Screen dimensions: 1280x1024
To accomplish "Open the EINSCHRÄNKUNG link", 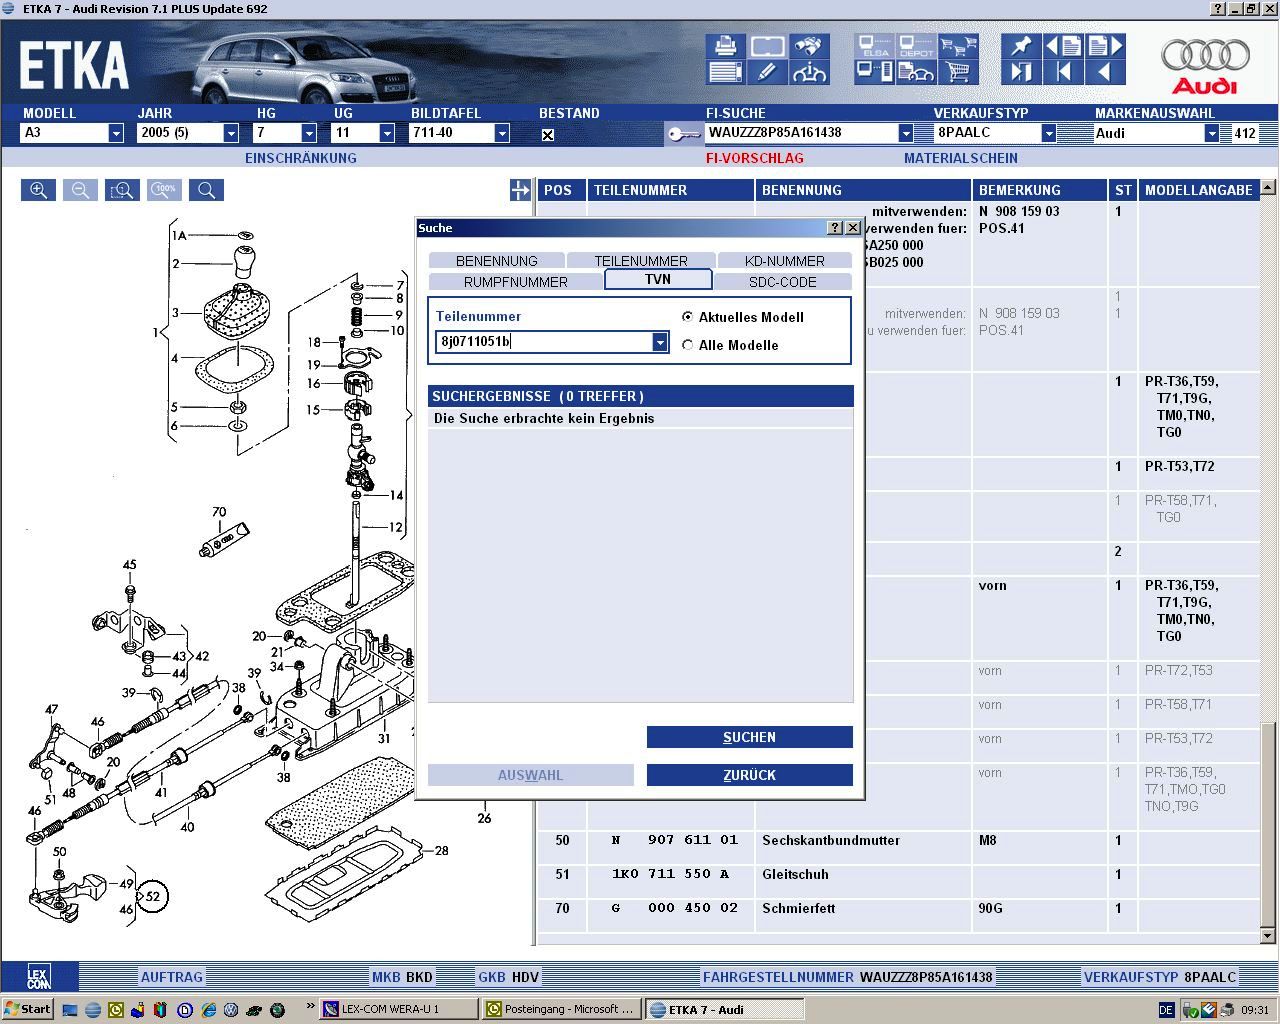I will pos(301,158).
